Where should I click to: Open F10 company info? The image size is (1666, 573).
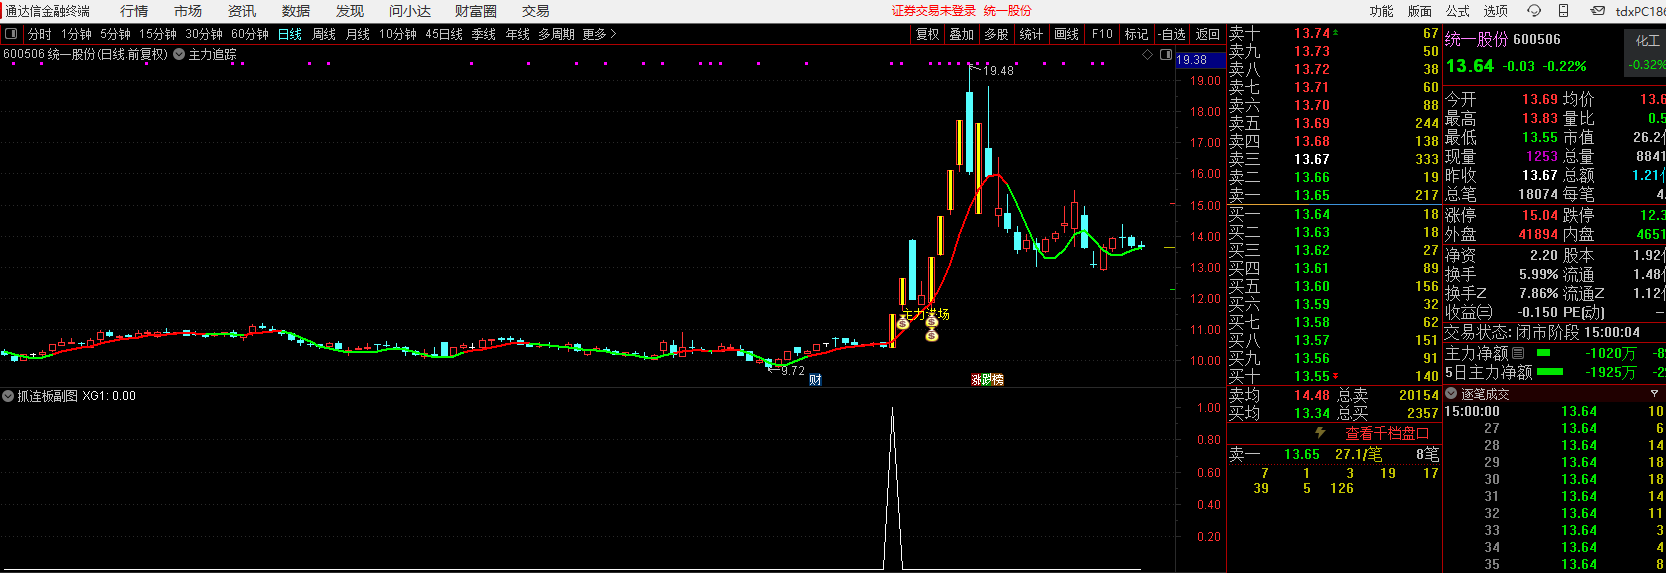tap(1102, 34)
